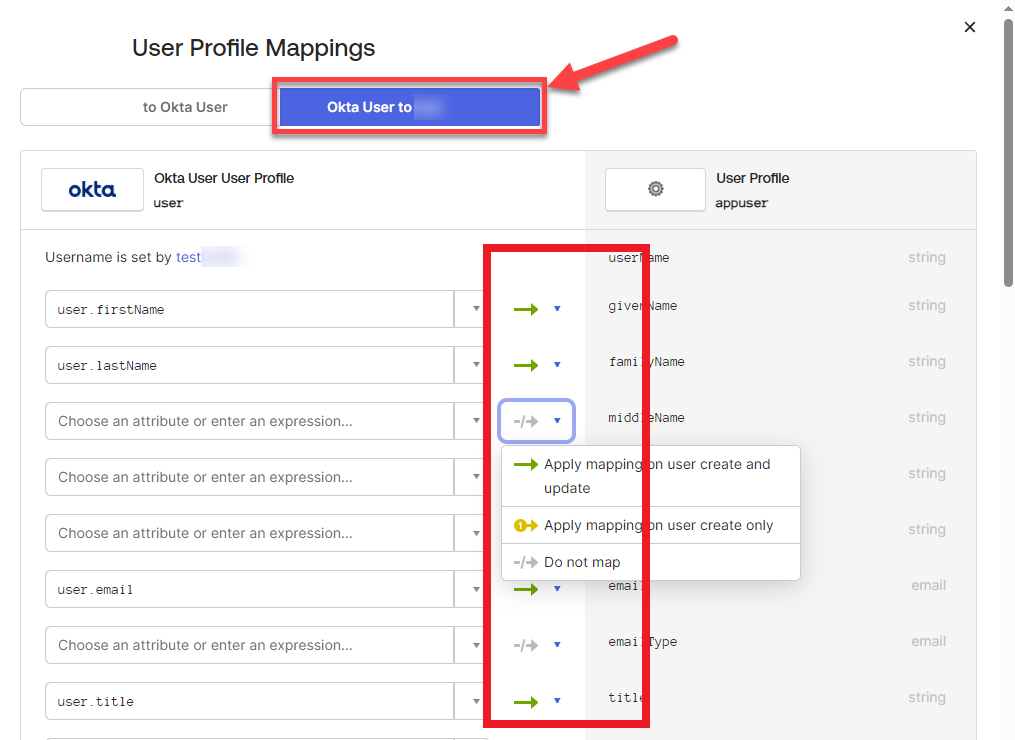Click the grey do-not-map icon in menu
Image resolution: width=1015 pixels, height=740 pixels.
pos(526,562)
